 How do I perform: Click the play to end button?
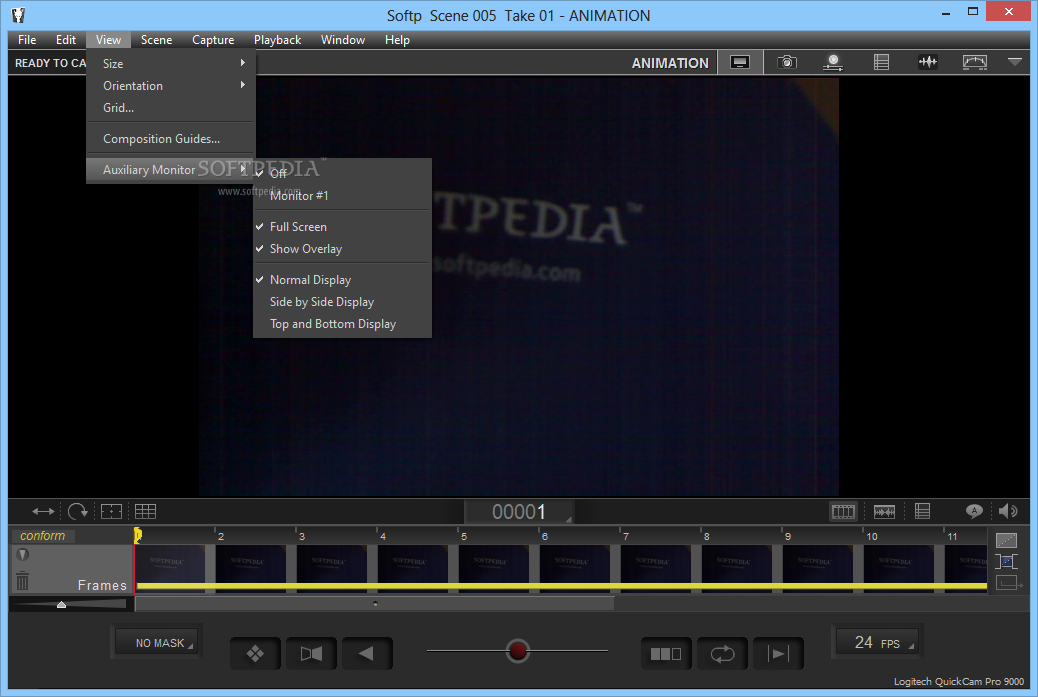pyautogui.click(x=778, y=654)
